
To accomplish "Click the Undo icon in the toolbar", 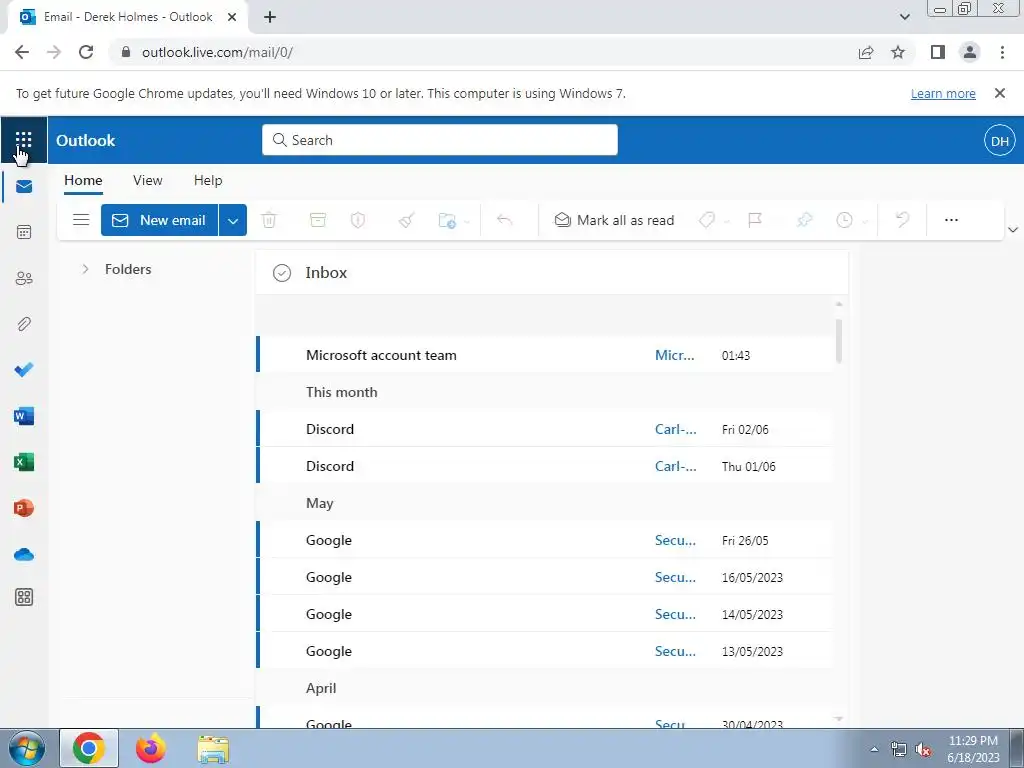I will (903, 220).
